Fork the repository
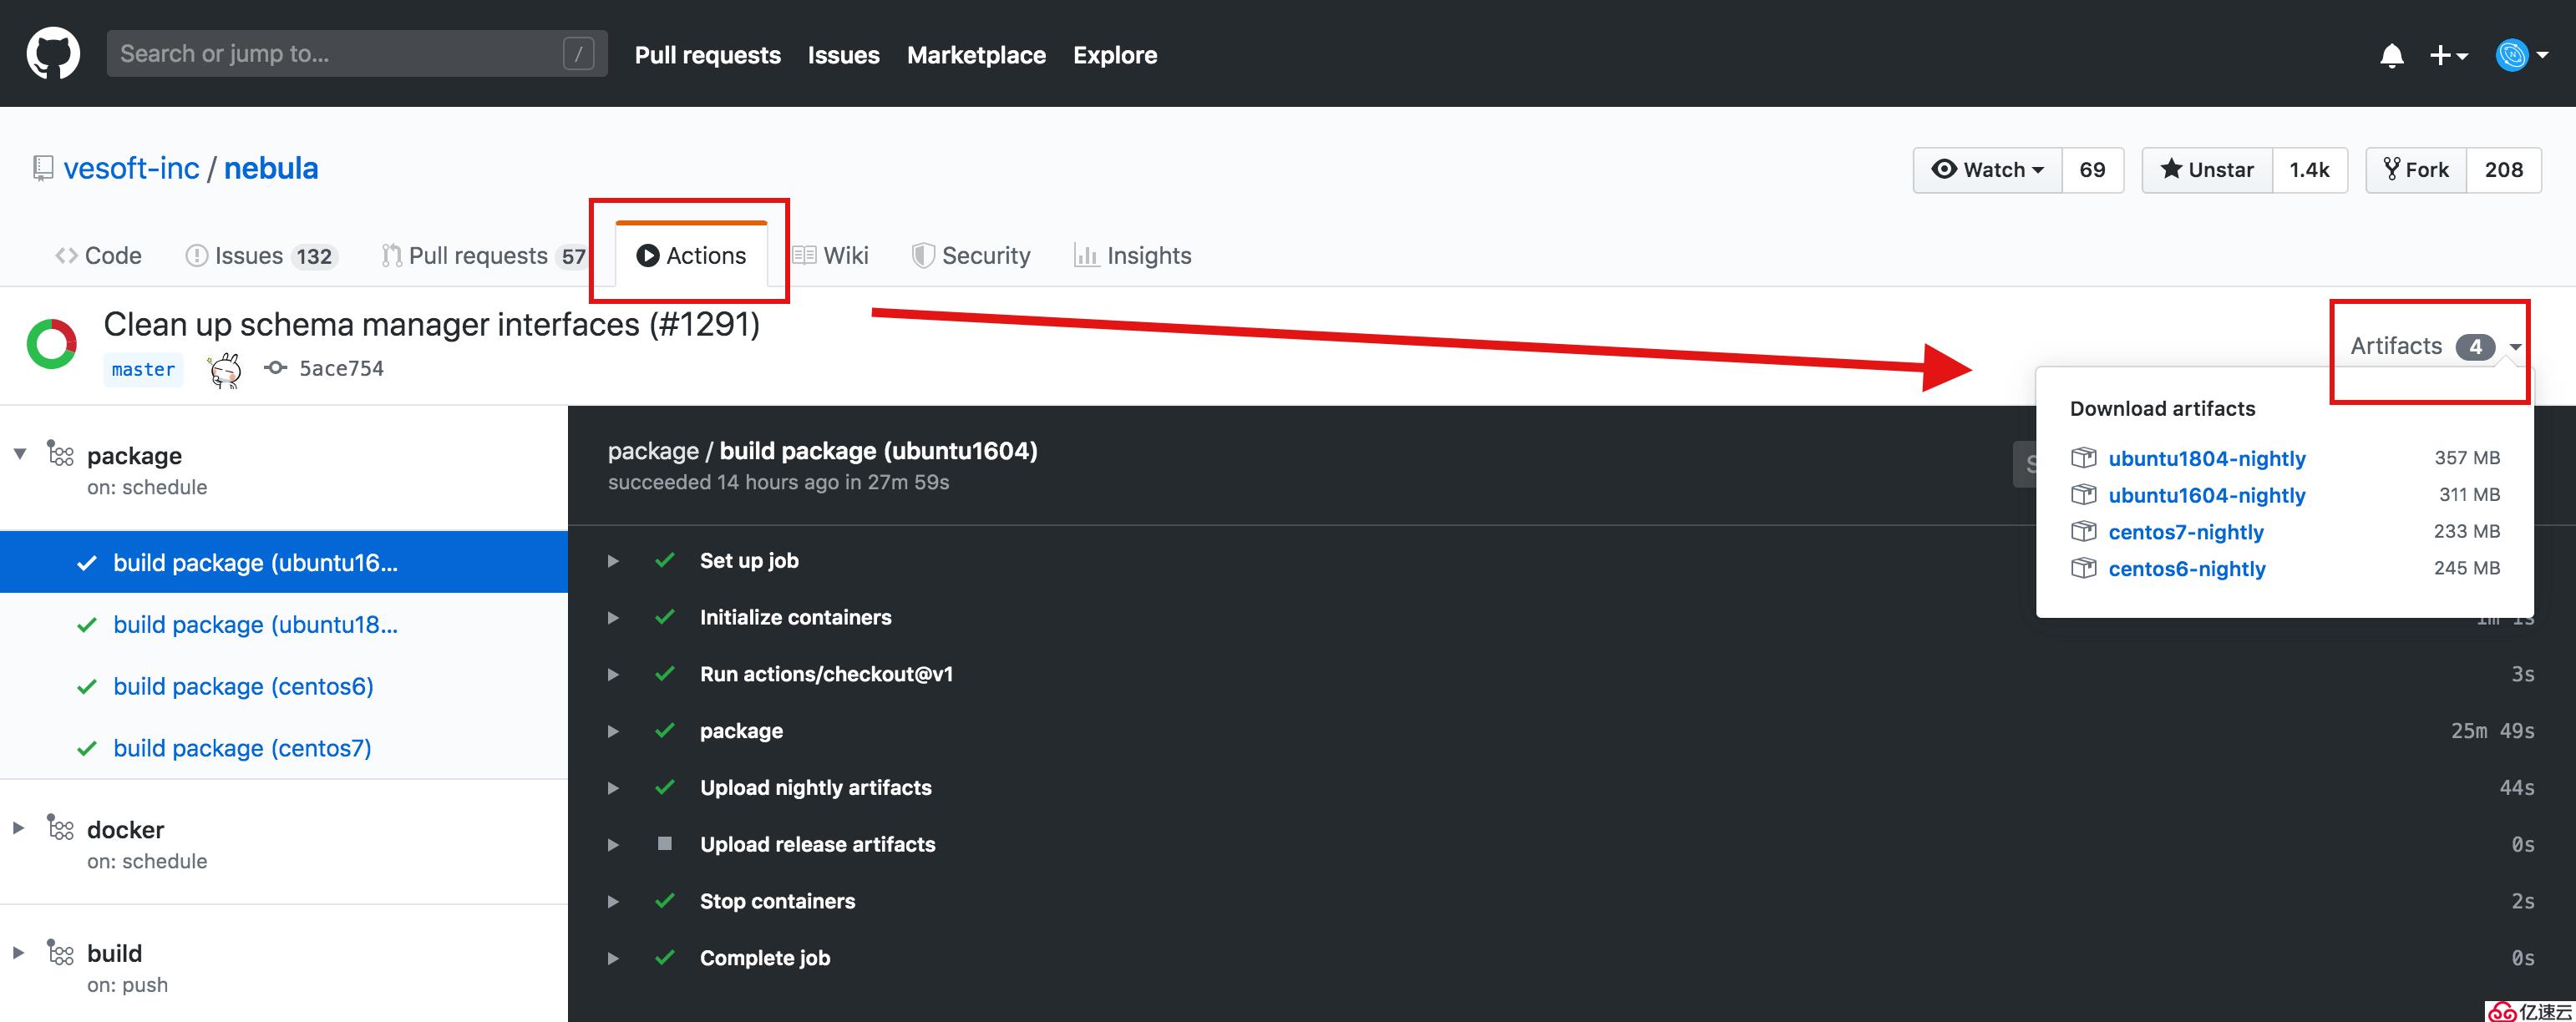Screen dimensions: 2576x1022 (2416, 170)
